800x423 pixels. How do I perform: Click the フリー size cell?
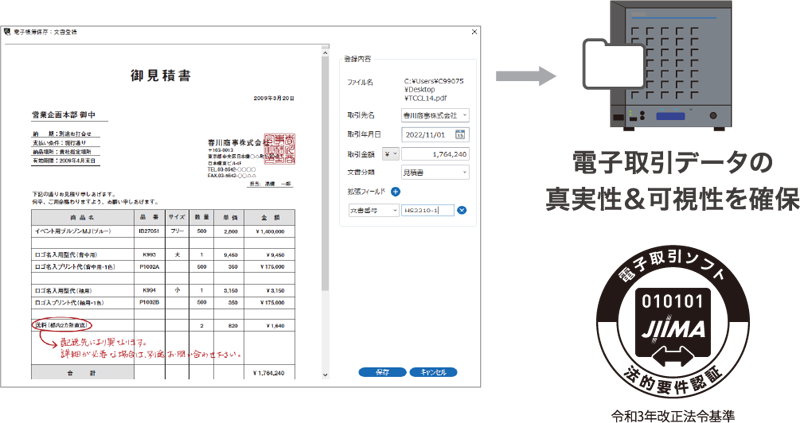(177, 231)
